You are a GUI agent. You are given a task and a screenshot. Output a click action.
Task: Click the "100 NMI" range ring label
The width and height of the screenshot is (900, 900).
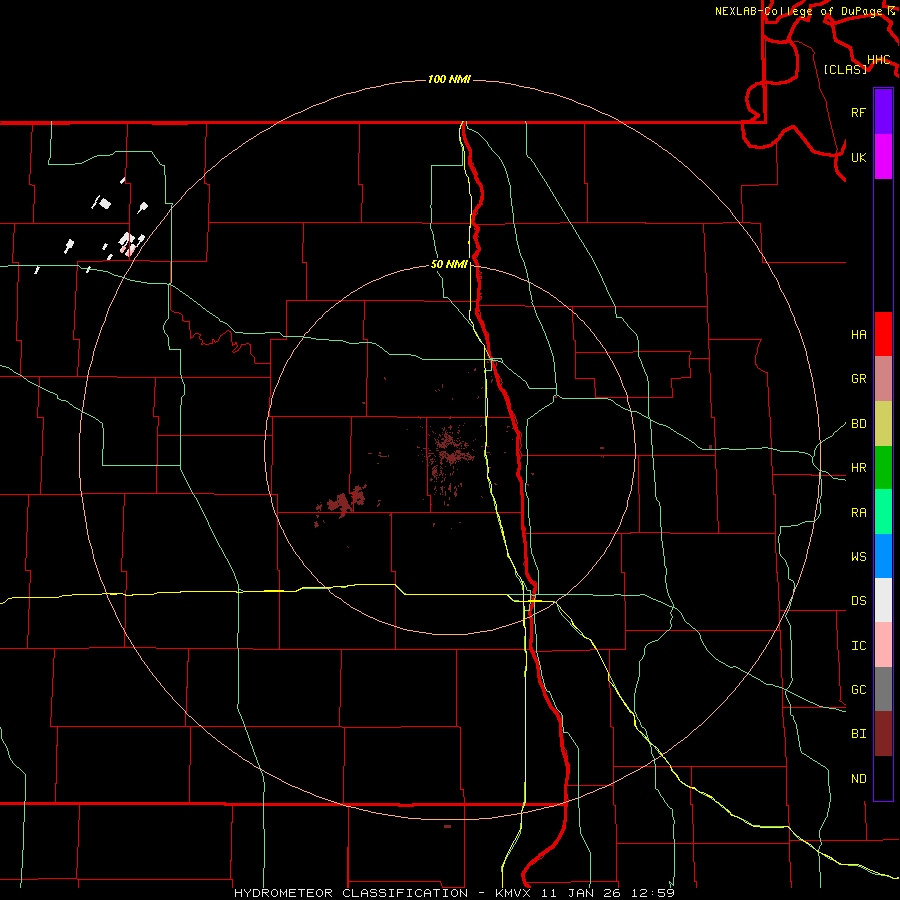[x=449, y=79]
